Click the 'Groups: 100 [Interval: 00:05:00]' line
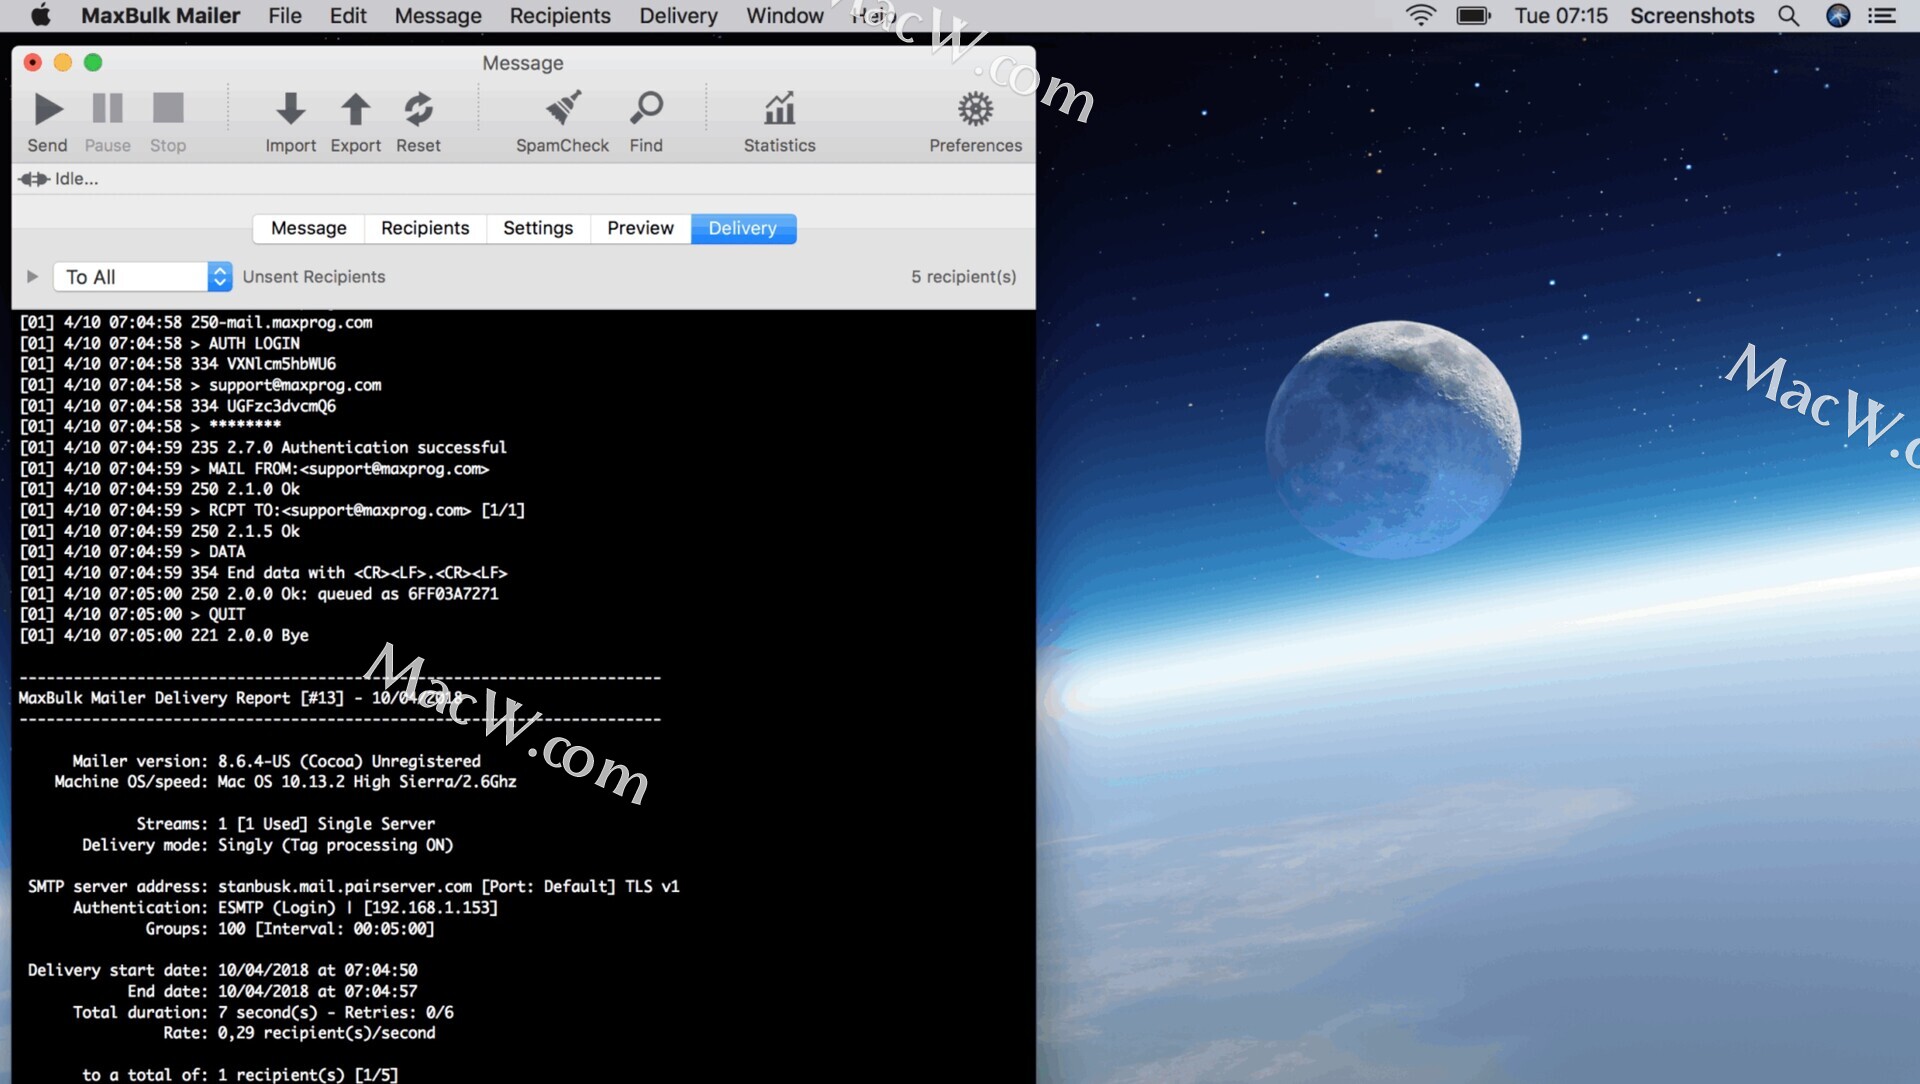Image resolution: width=1920 pixels, height=1084 pixels. coord(290,929)
